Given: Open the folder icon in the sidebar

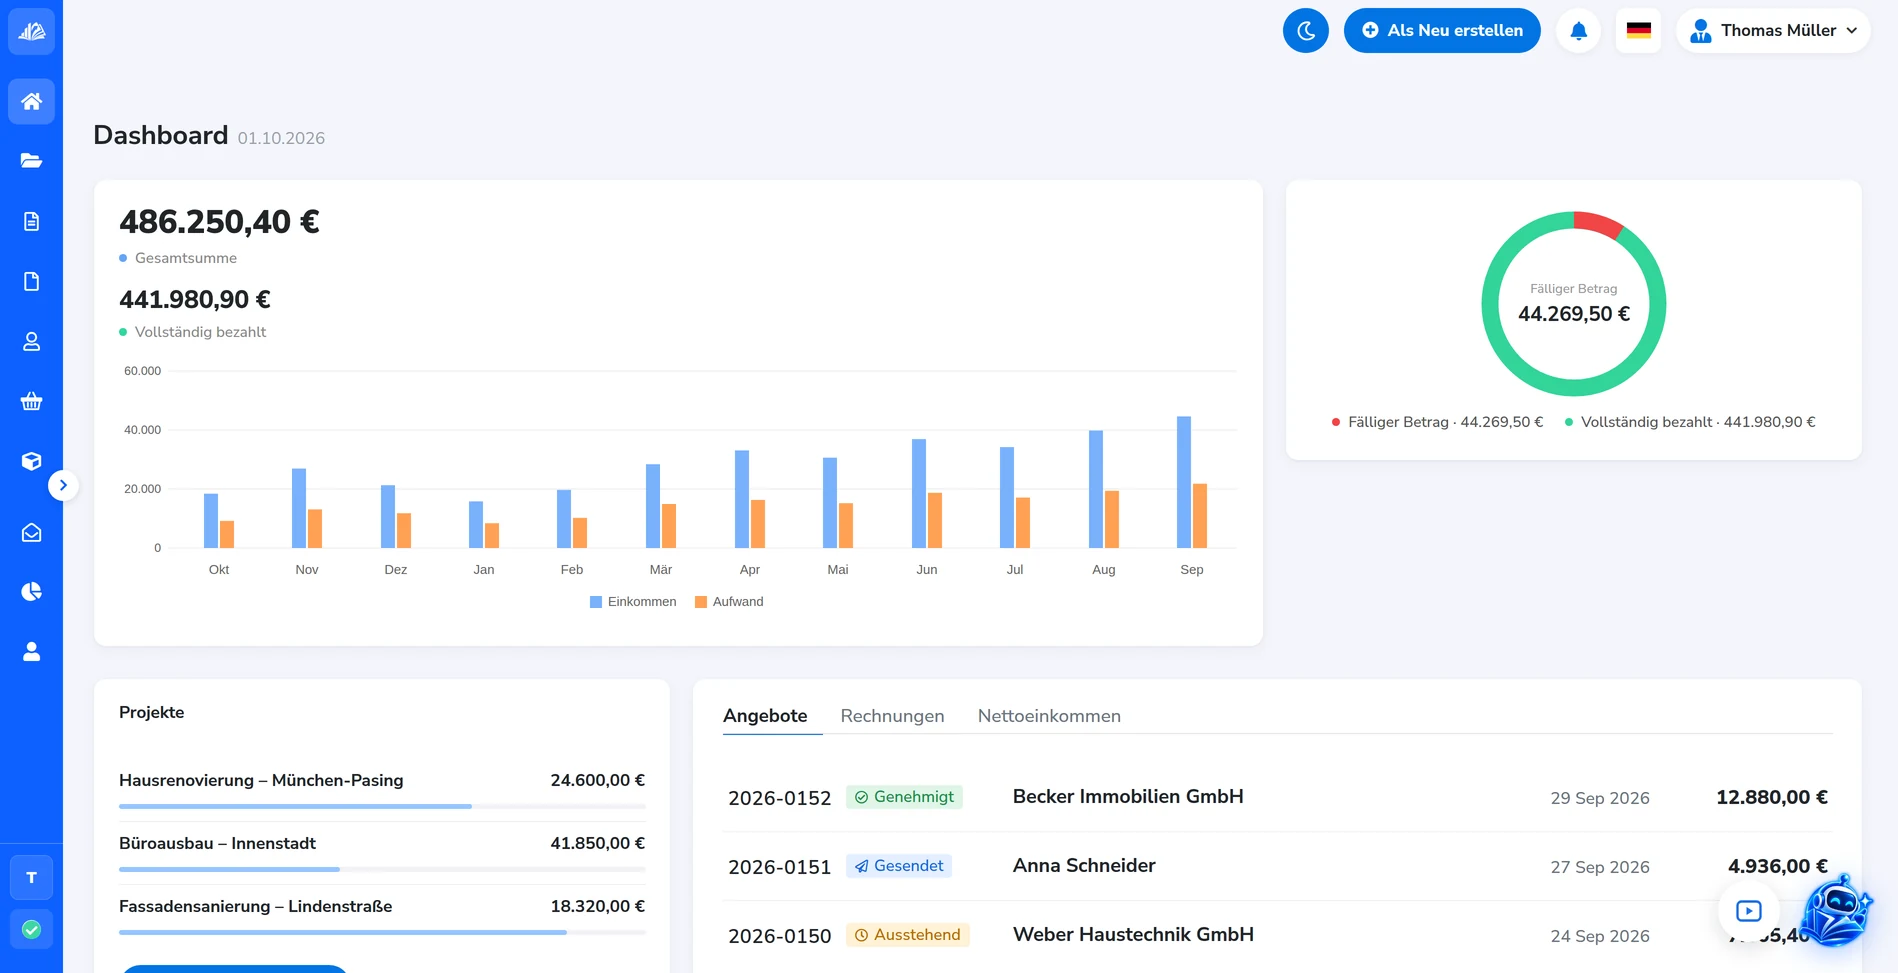Looking at the screenshot, I should point(31,161).
